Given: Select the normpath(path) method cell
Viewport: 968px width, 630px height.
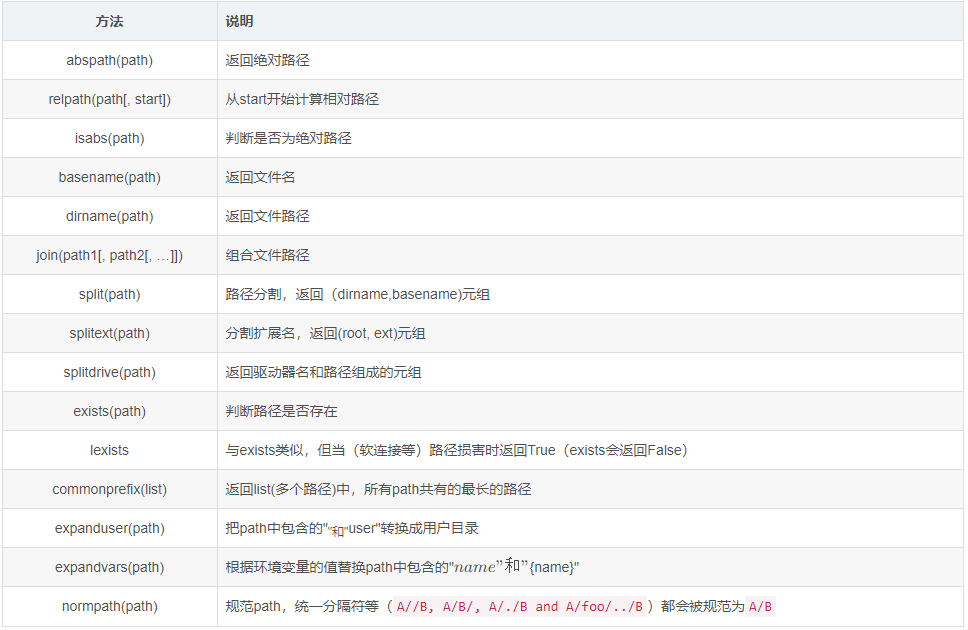Looking at the screenshot, I should (109, 606).
